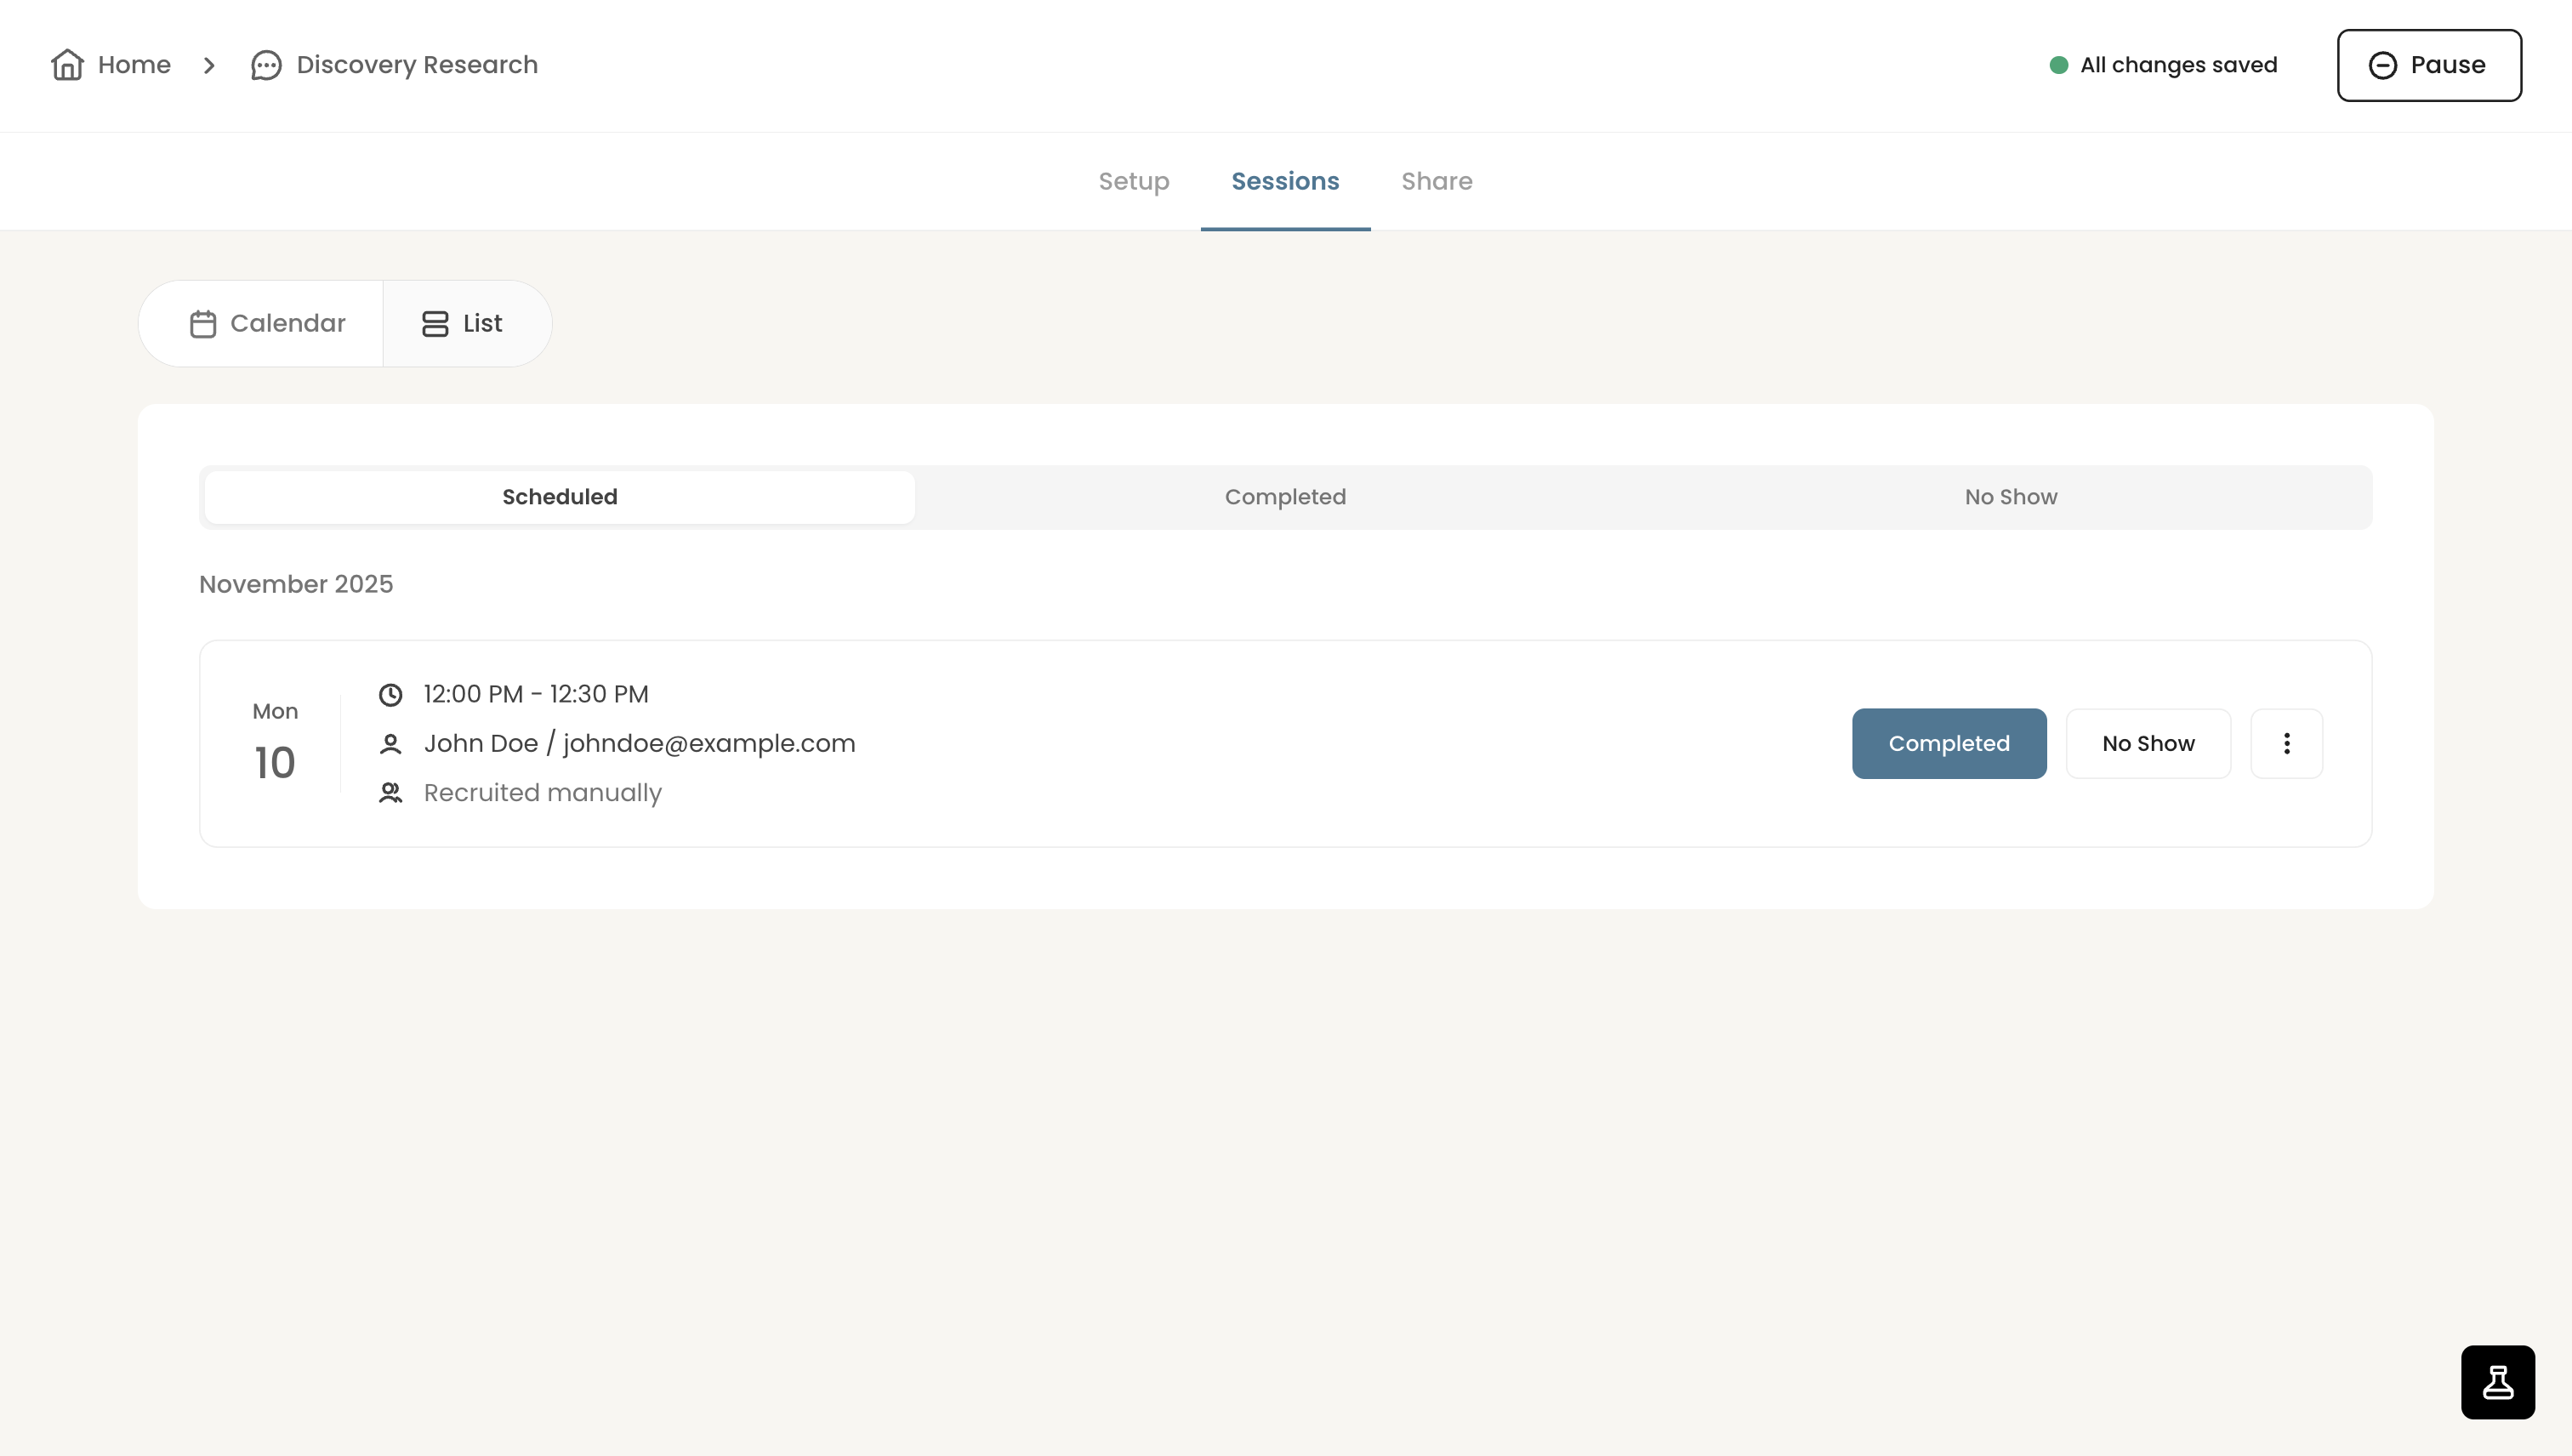Click the "Recruited manually" text

tap(543, 793)
